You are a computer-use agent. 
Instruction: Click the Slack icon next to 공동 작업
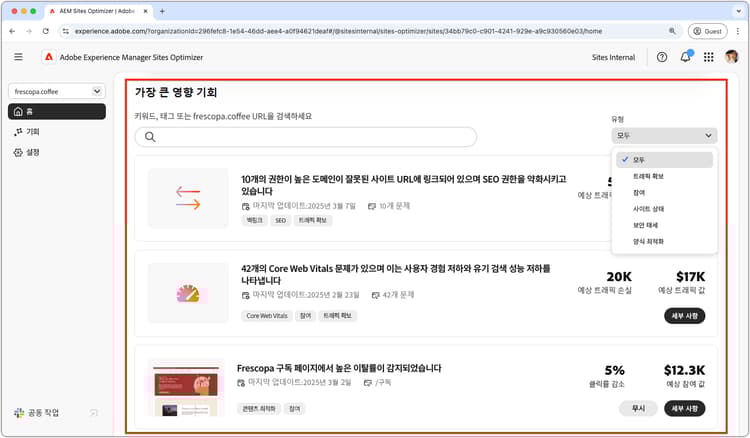19,412
